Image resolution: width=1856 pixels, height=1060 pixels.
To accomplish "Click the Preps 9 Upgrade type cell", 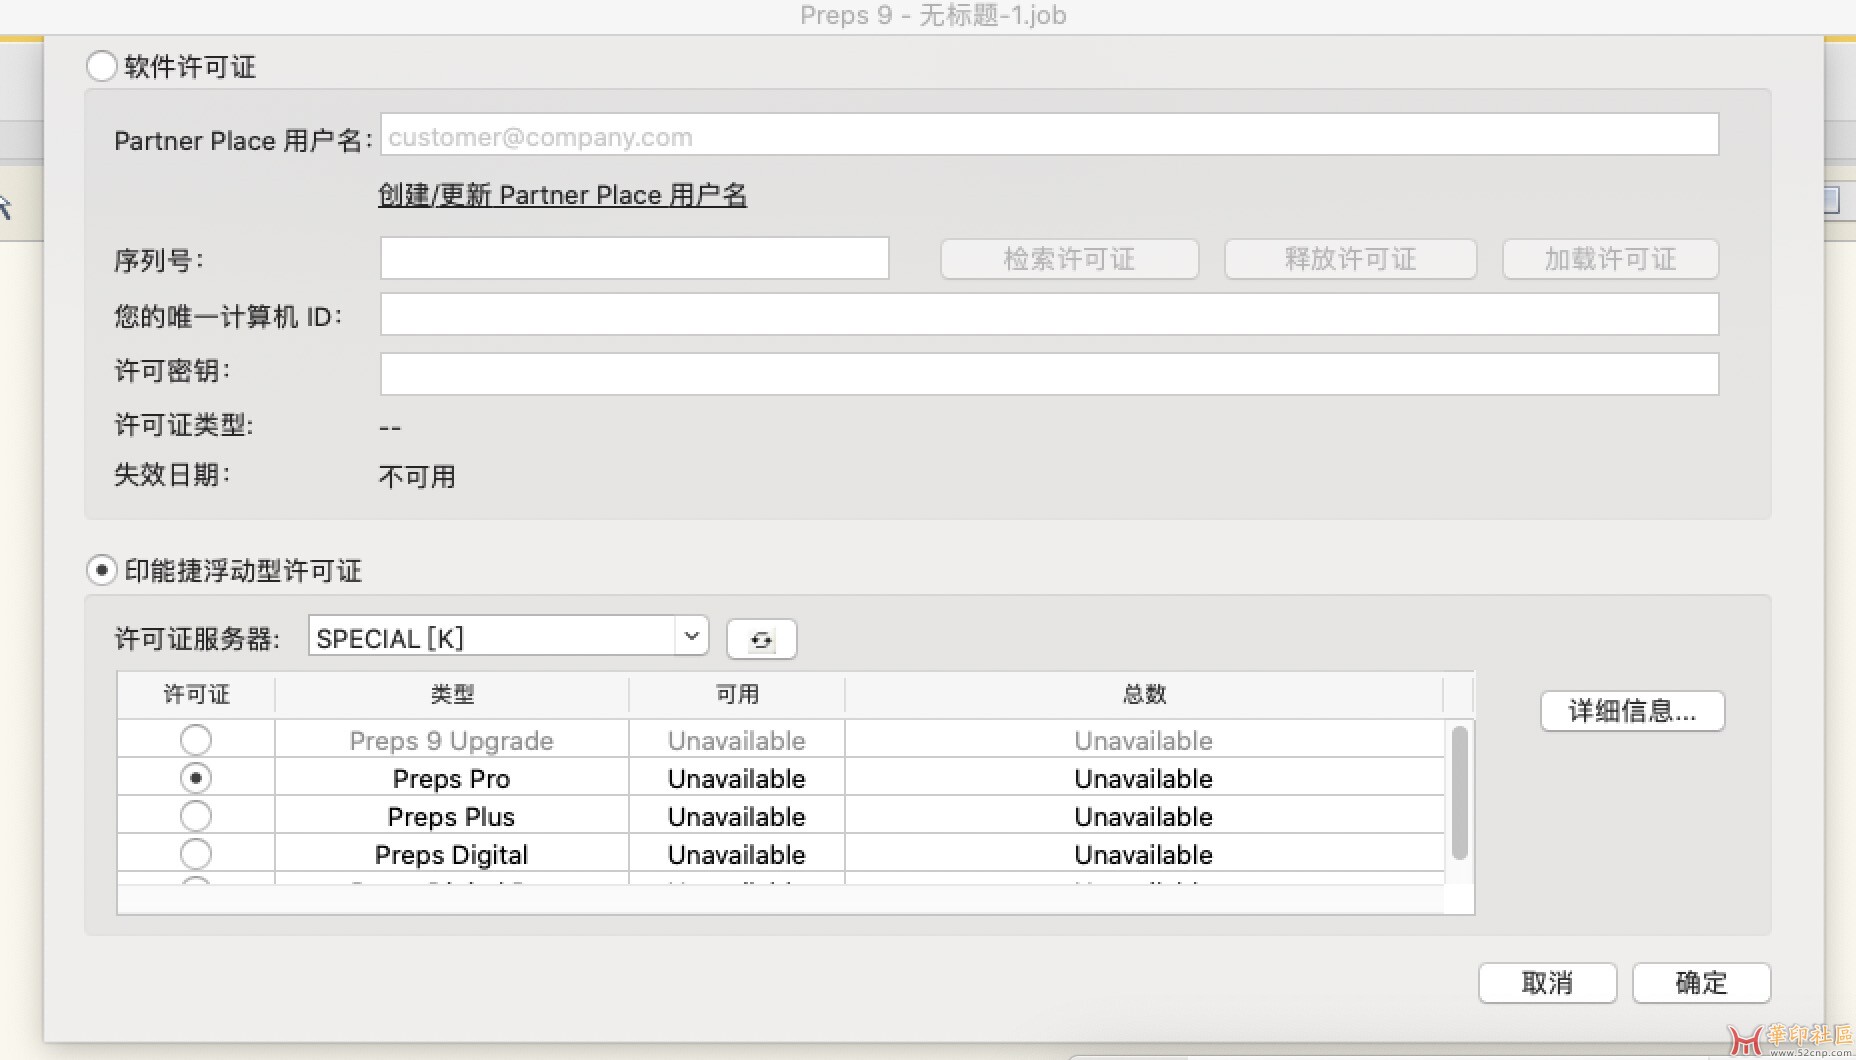I will point(452,740).
